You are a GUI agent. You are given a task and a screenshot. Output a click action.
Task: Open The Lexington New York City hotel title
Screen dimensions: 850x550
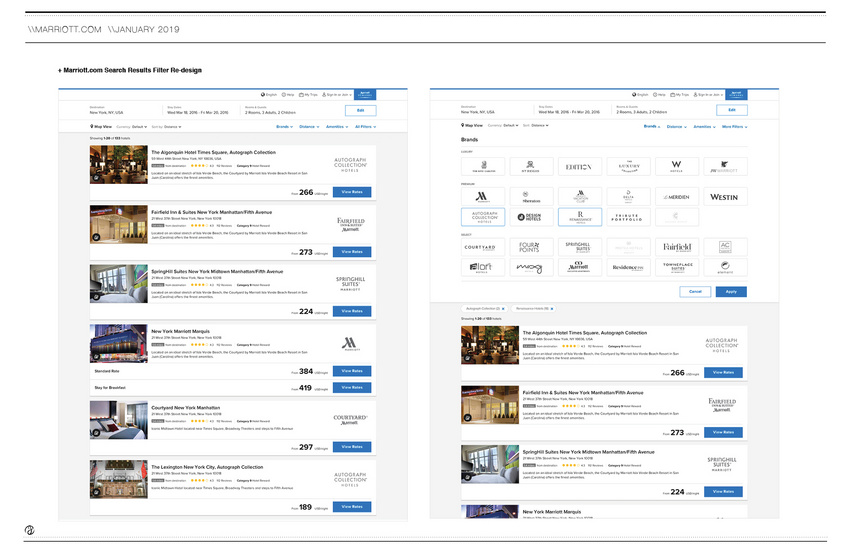click(x=207, y=467)
